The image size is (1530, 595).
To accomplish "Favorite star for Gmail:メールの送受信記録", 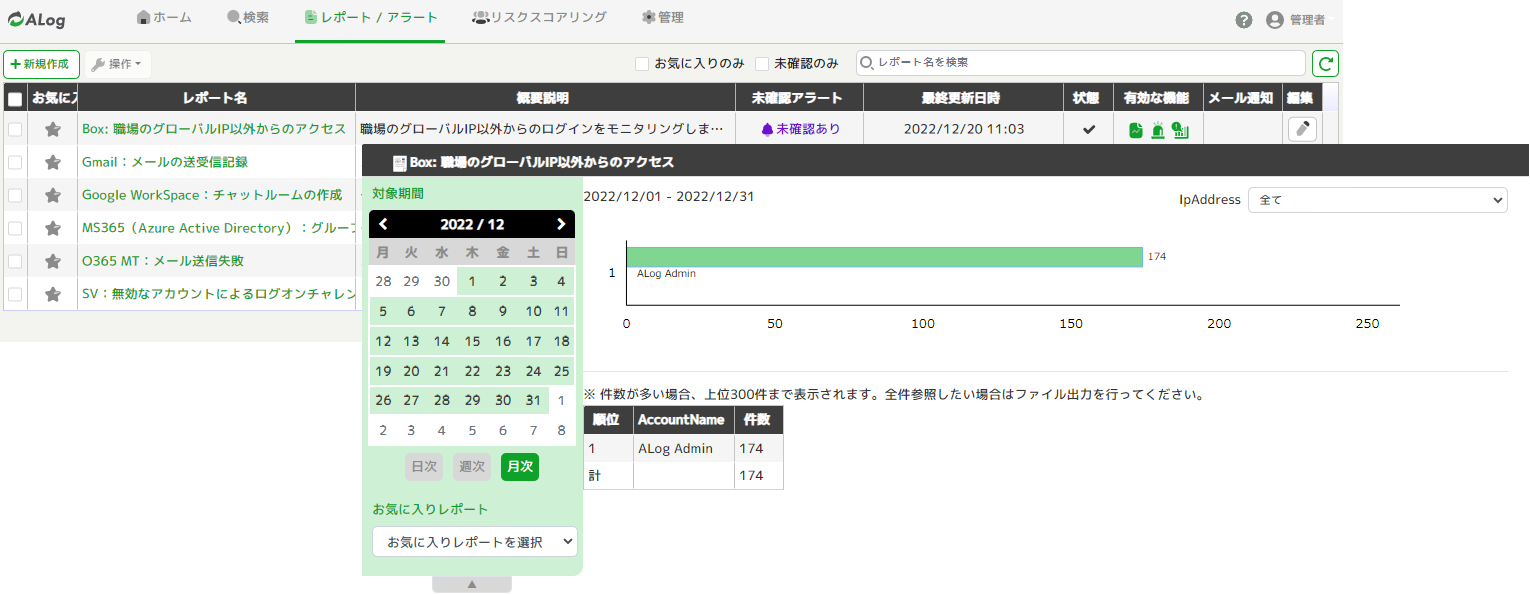I will tap(53, 162).
